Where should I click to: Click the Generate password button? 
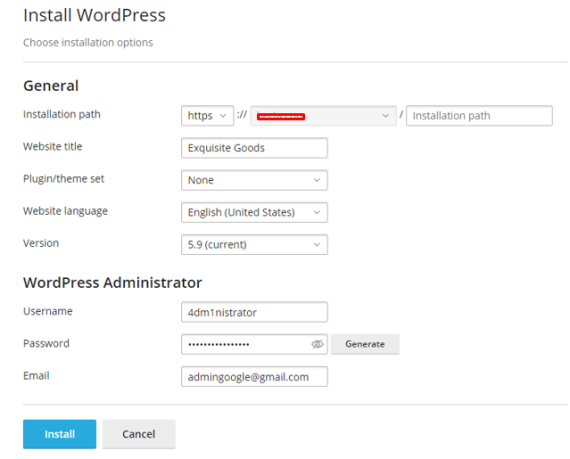(365, 344)
